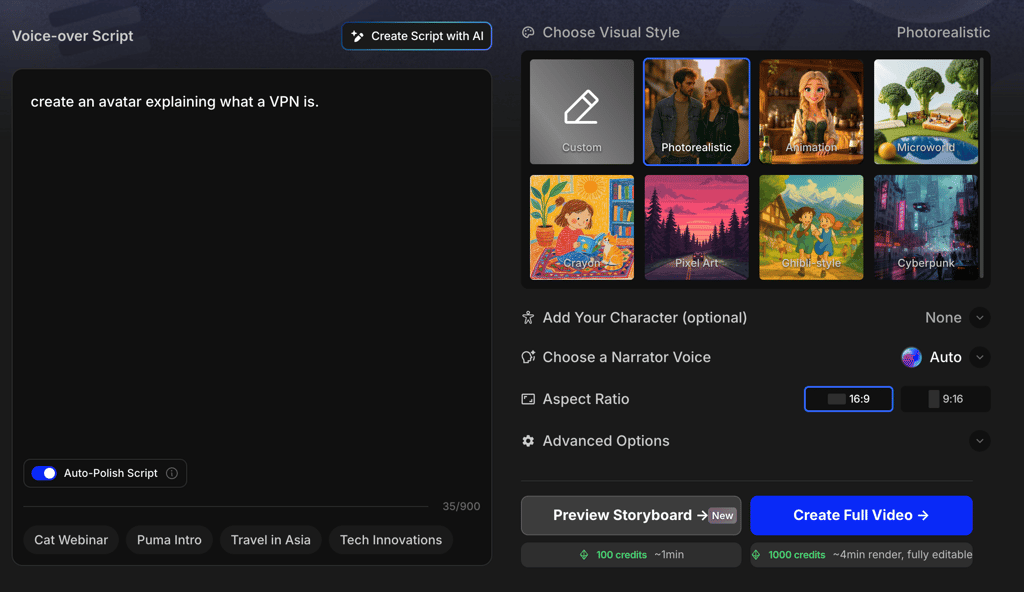Pick the Animation style thumbnail
The width and height of the screenshot is (1024, 592).
(x=811, y=112)
